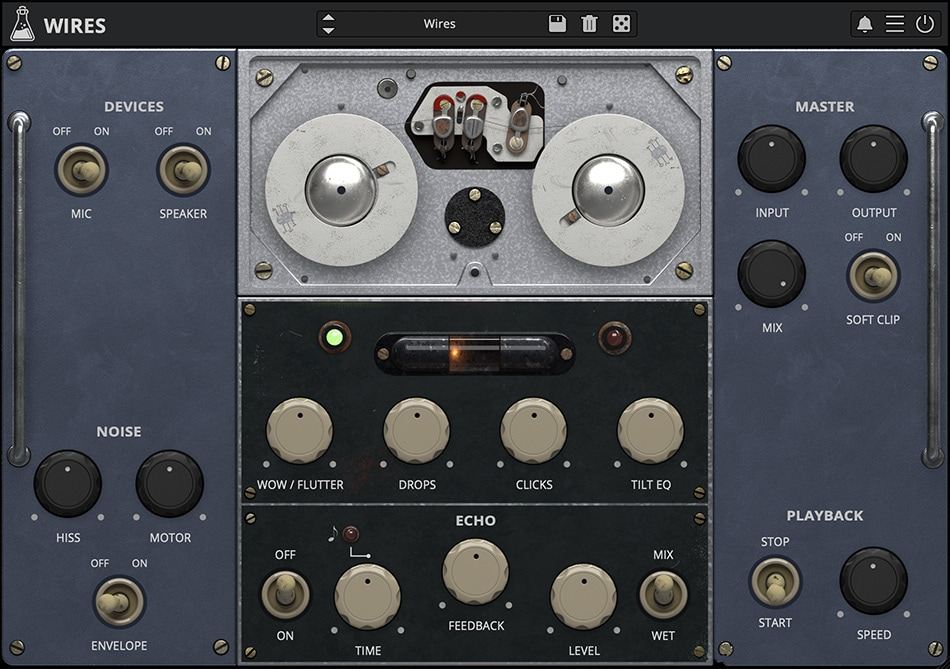Viewport: 950px width, 669px height.
Task: Click the DEVICES section header
Action: click(134, 106)
